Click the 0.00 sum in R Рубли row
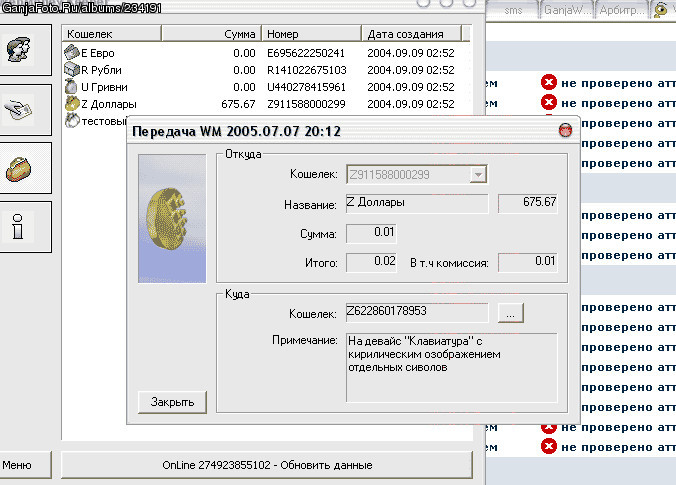The image size is (676, 485). (x=244, y=70)
